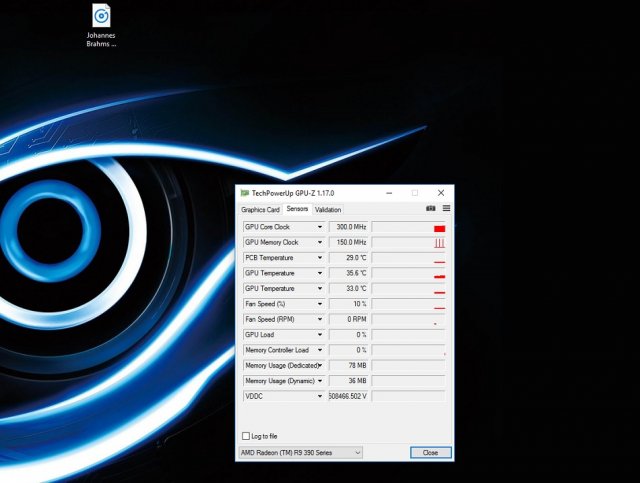Select the Sensors tab
Image resolution: width=640 pixels, height=483 pixels.
tap(297, 209)
